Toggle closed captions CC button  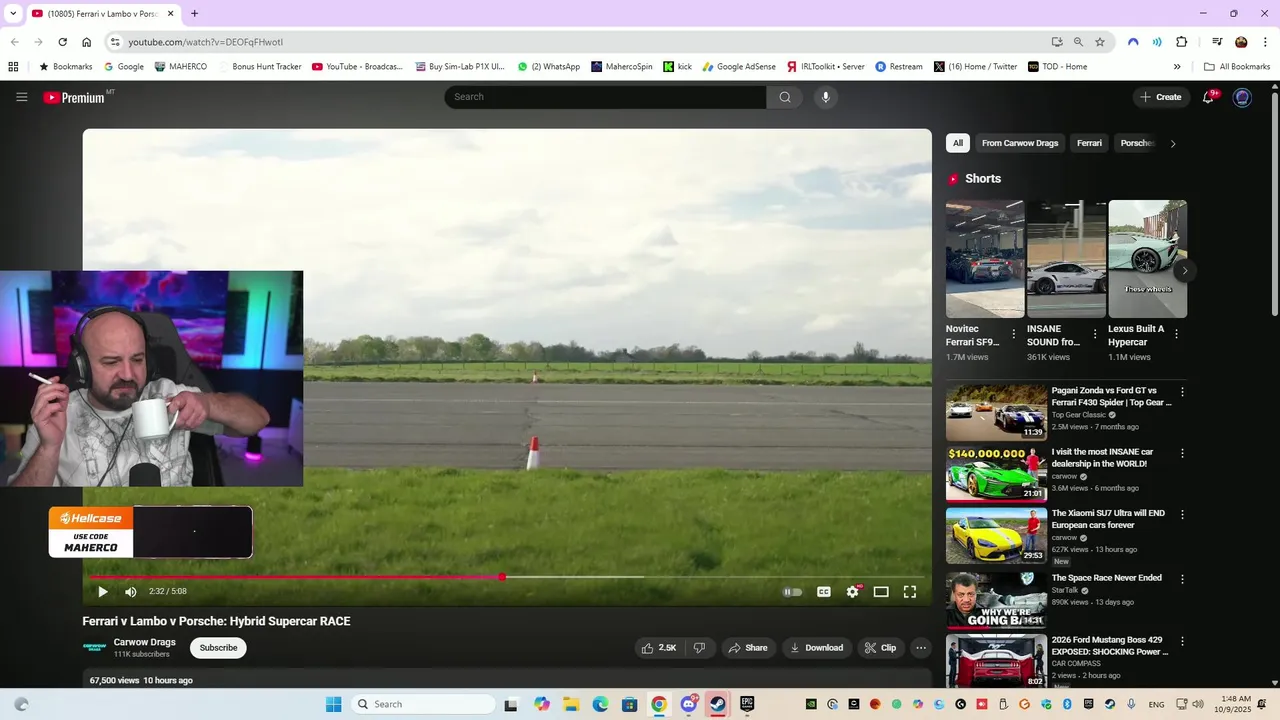824,592
